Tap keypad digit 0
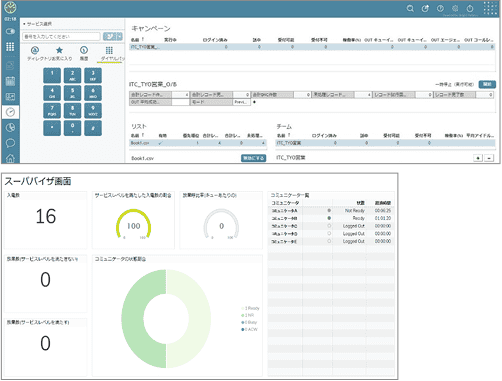502x381 pixels. (x=72, y=128)
